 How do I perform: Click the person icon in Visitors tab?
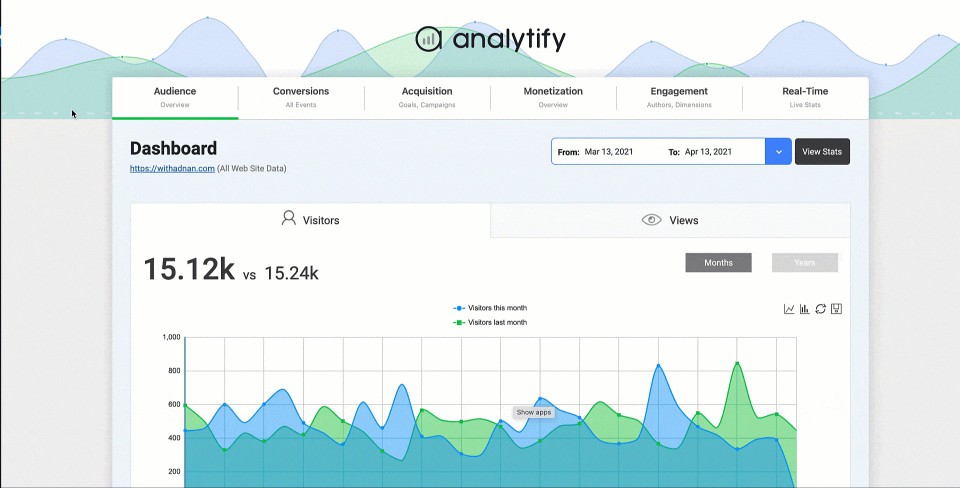pos(288,218)
